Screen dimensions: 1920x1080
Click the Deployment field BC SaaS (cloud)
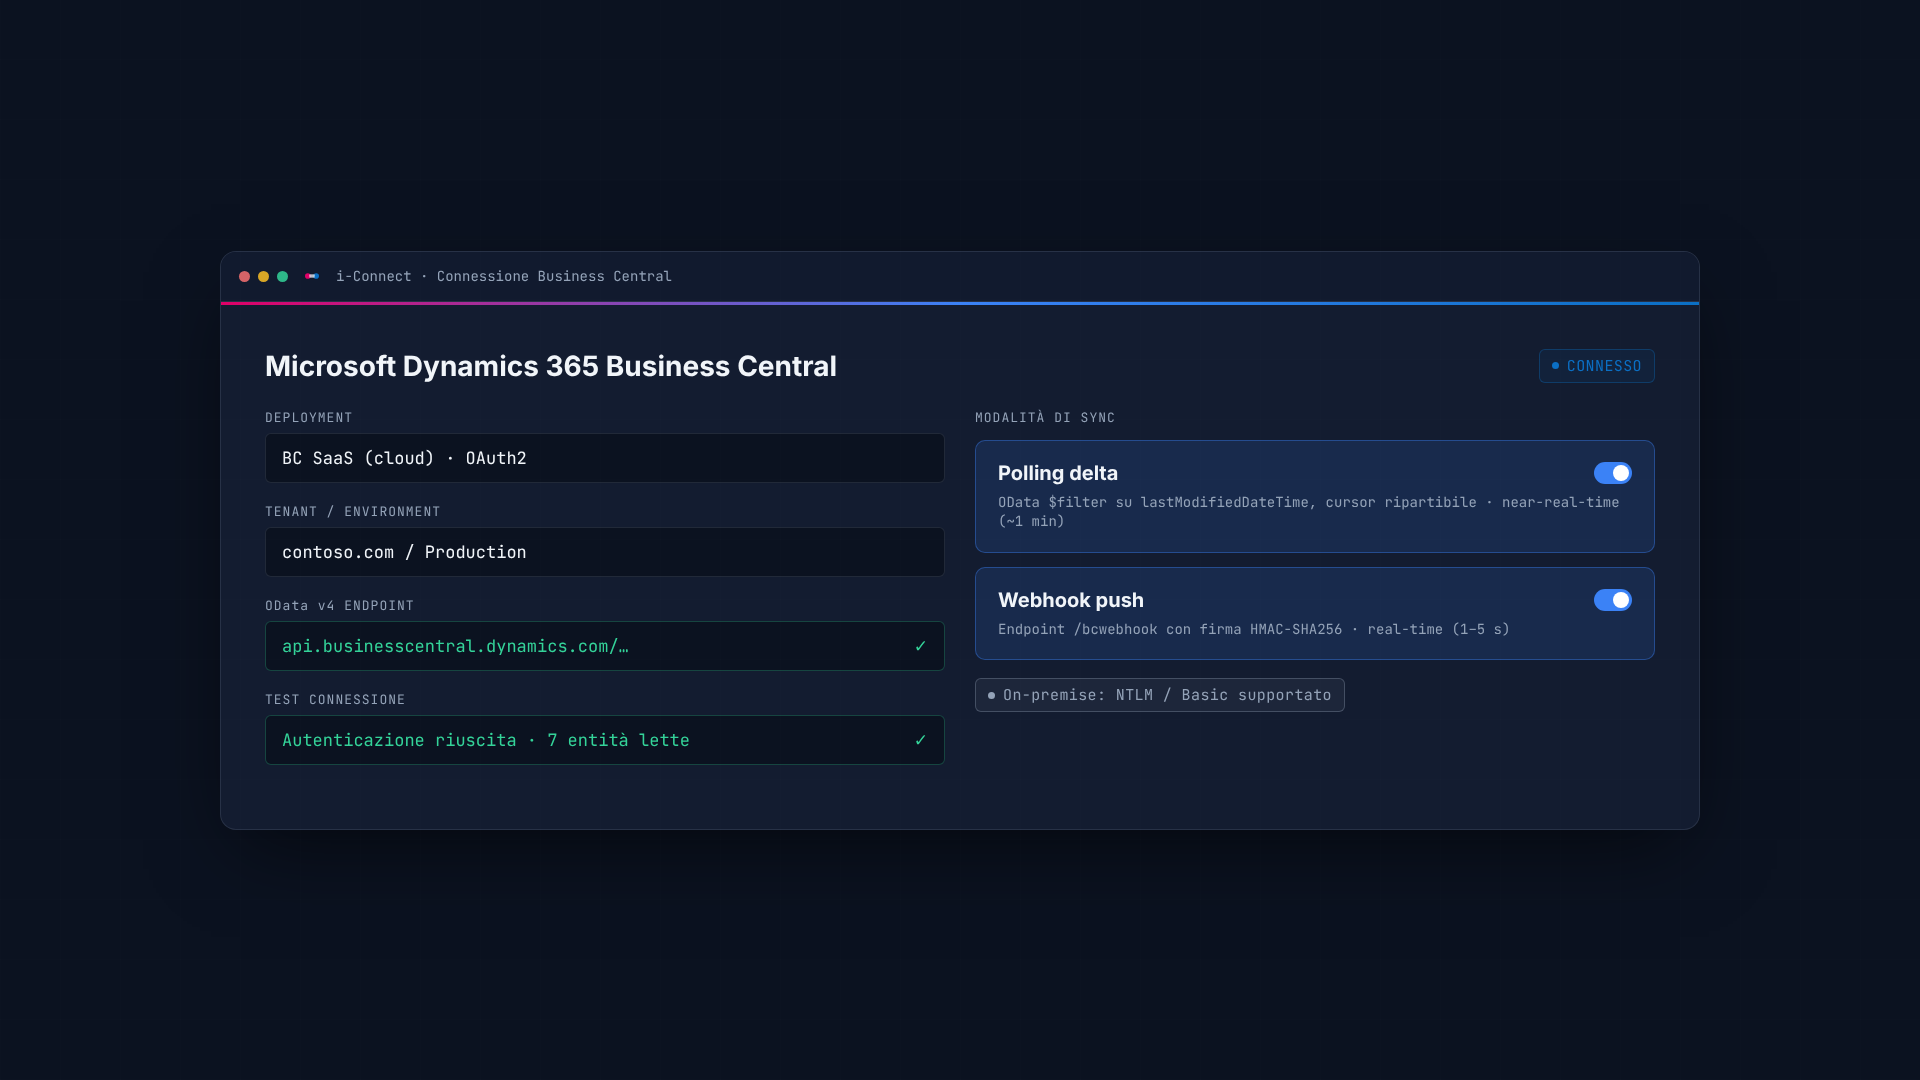pos(604,458)
